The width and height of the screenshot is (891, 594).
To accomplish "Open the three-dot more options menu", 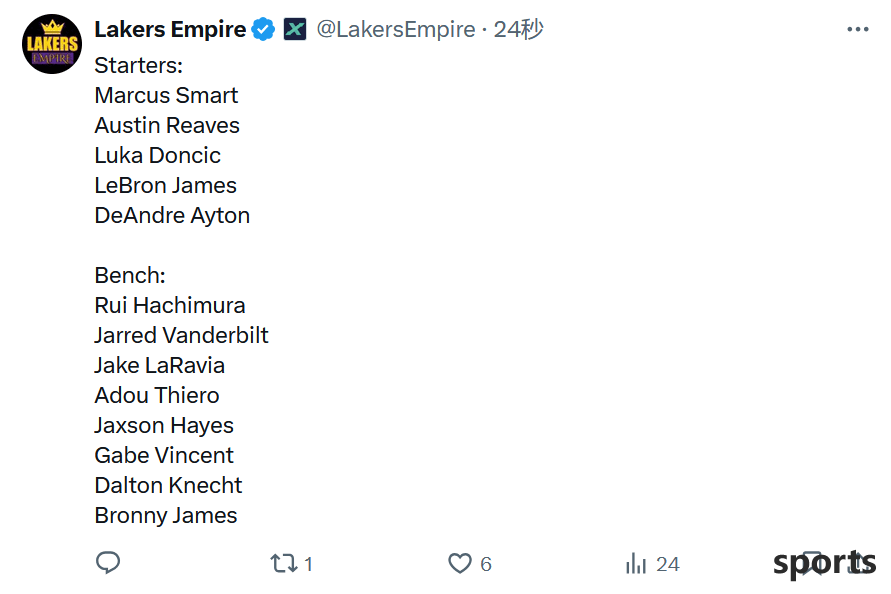I will [857, 29].
